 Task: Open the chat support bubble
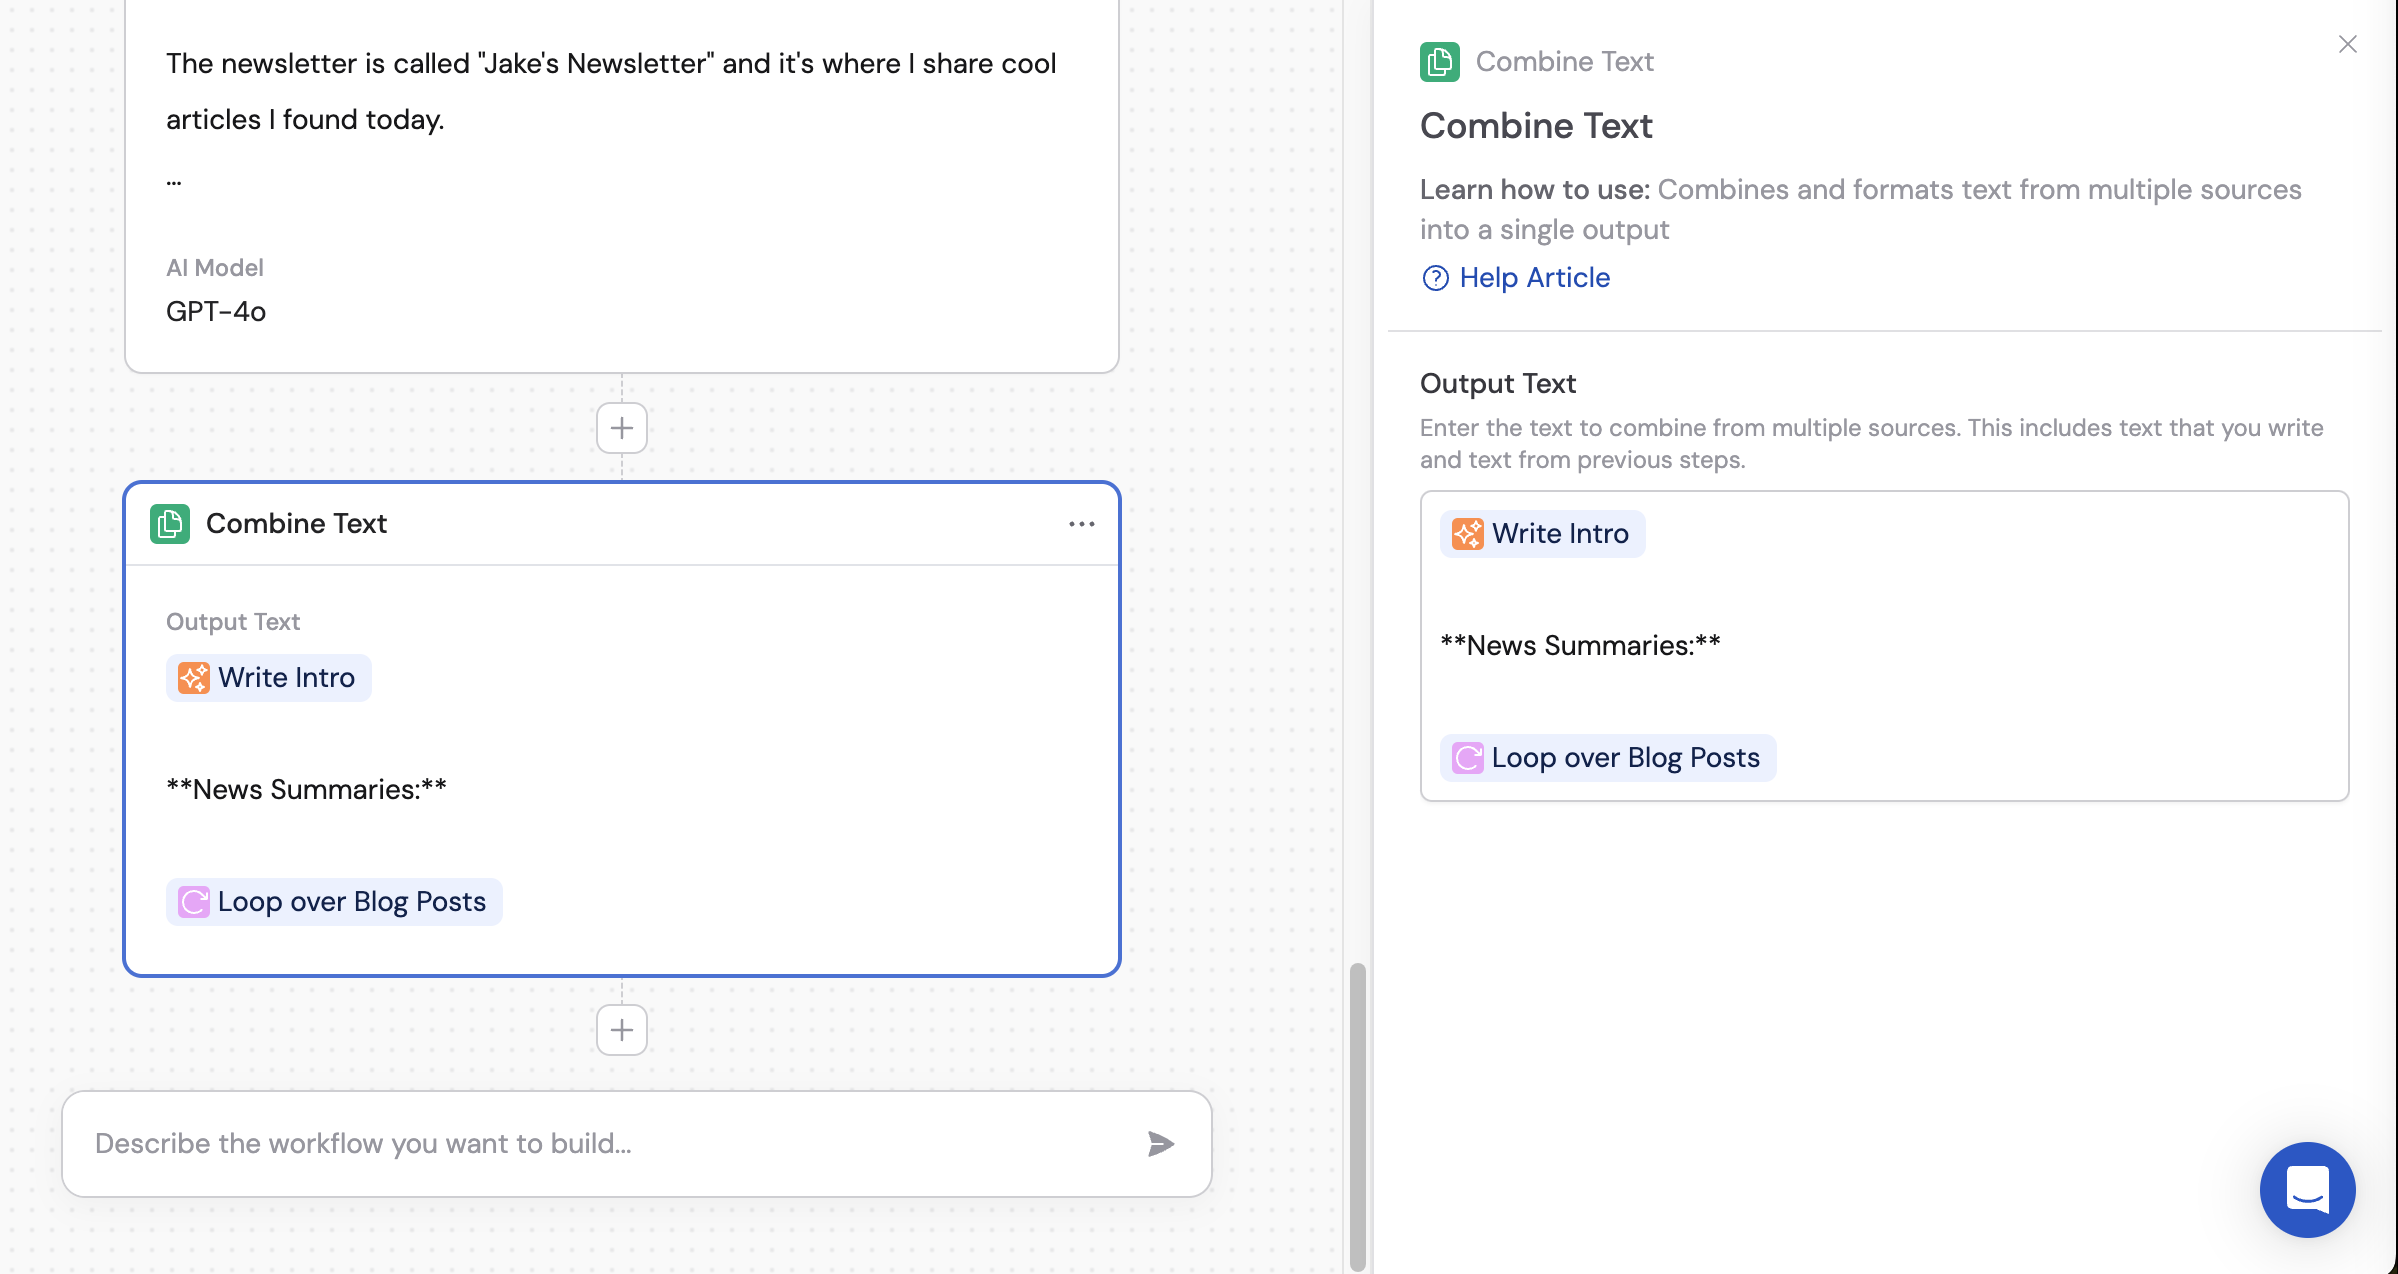pyautogui.click(x=2308, y=1191)
